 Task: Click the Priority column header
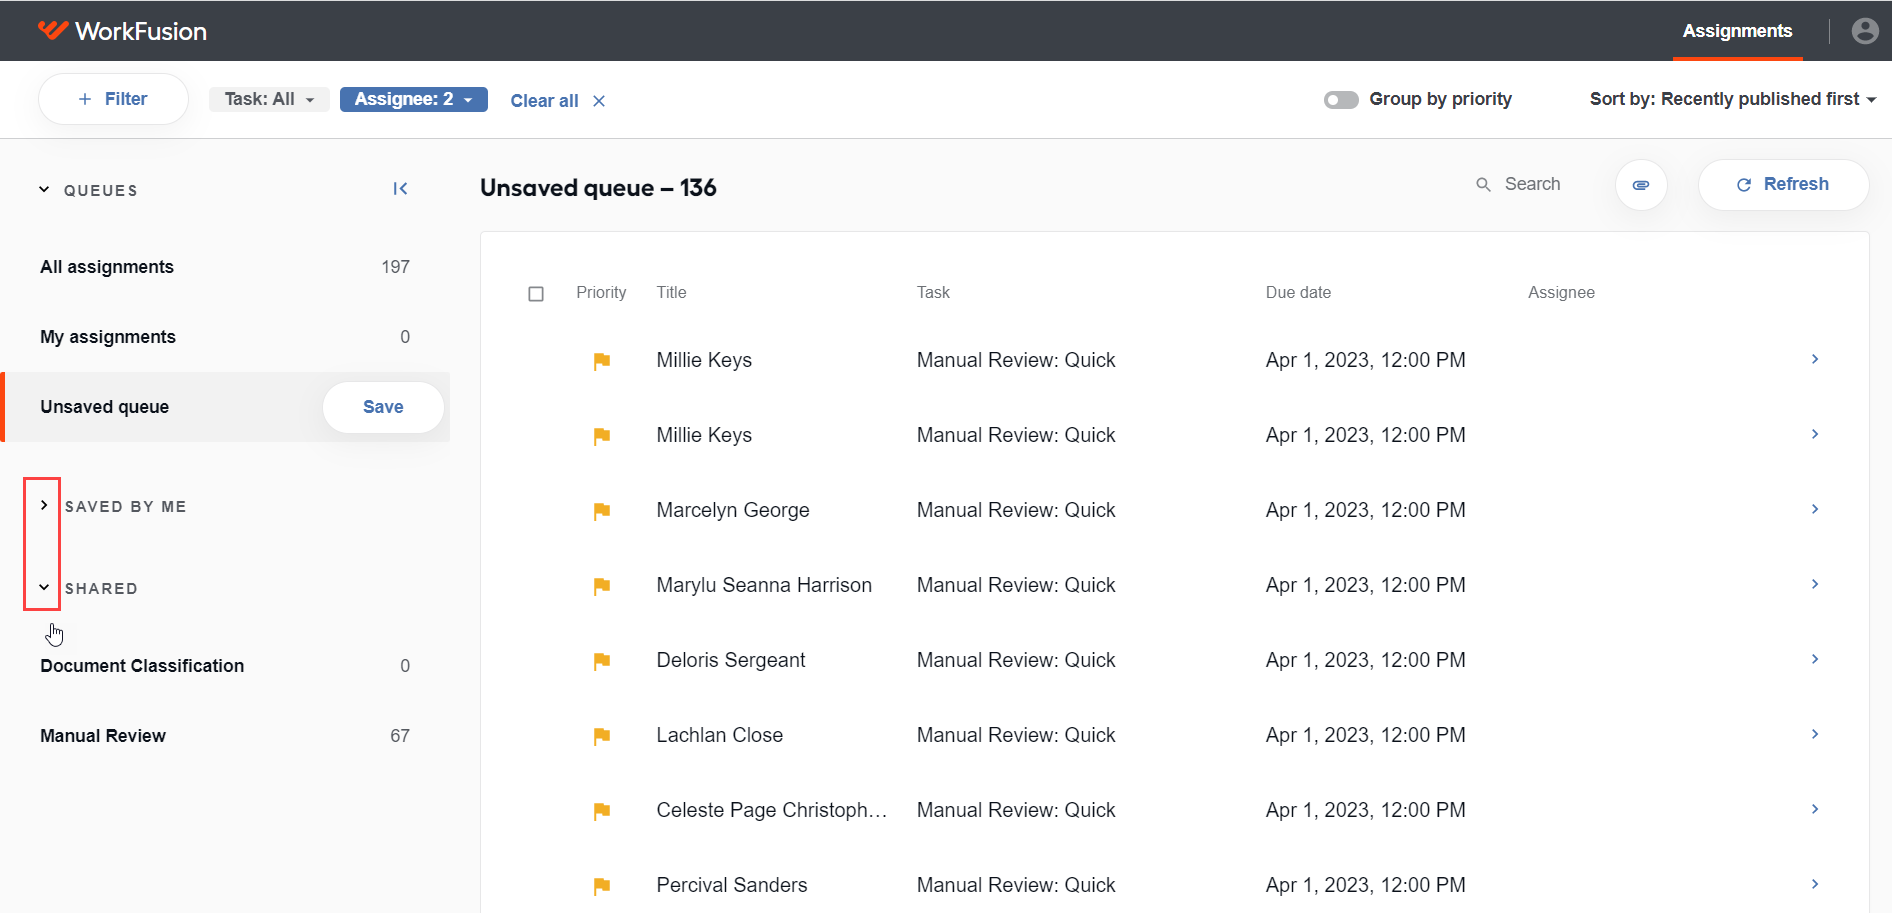601,292
